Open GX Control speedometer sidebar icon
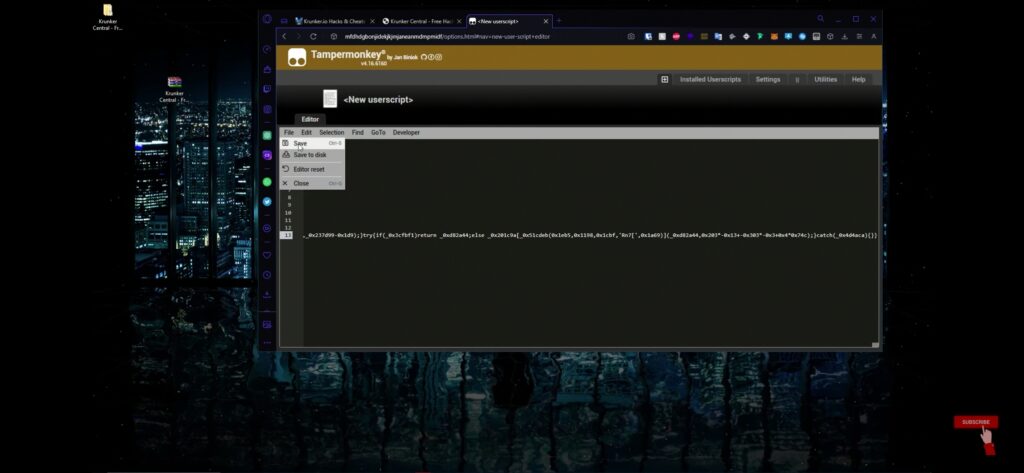Image resolution: width=1024 pixels, height=473 pixels. coord(267,50)
